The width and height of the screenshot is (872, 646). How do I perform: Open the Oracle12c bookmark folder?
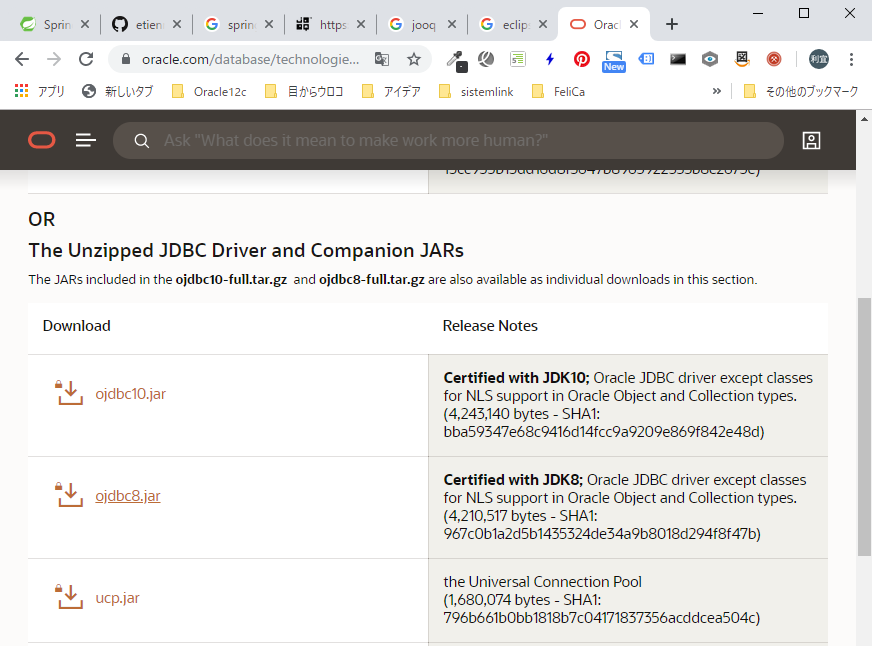click(209, 91)
